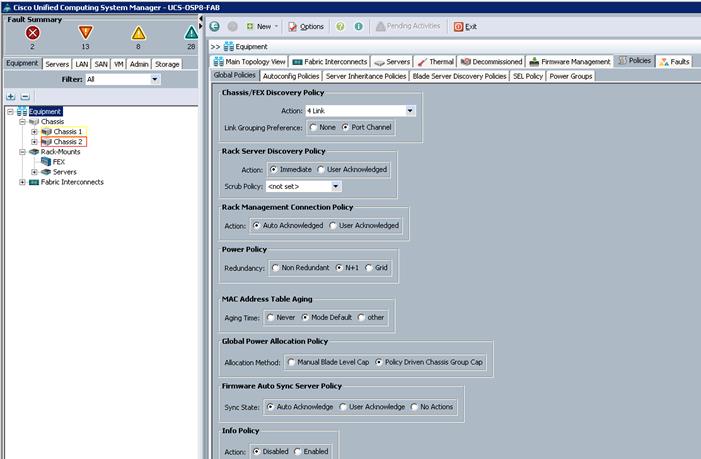
Task: Select Grid power redundancy
Action: tap(369, 268)
